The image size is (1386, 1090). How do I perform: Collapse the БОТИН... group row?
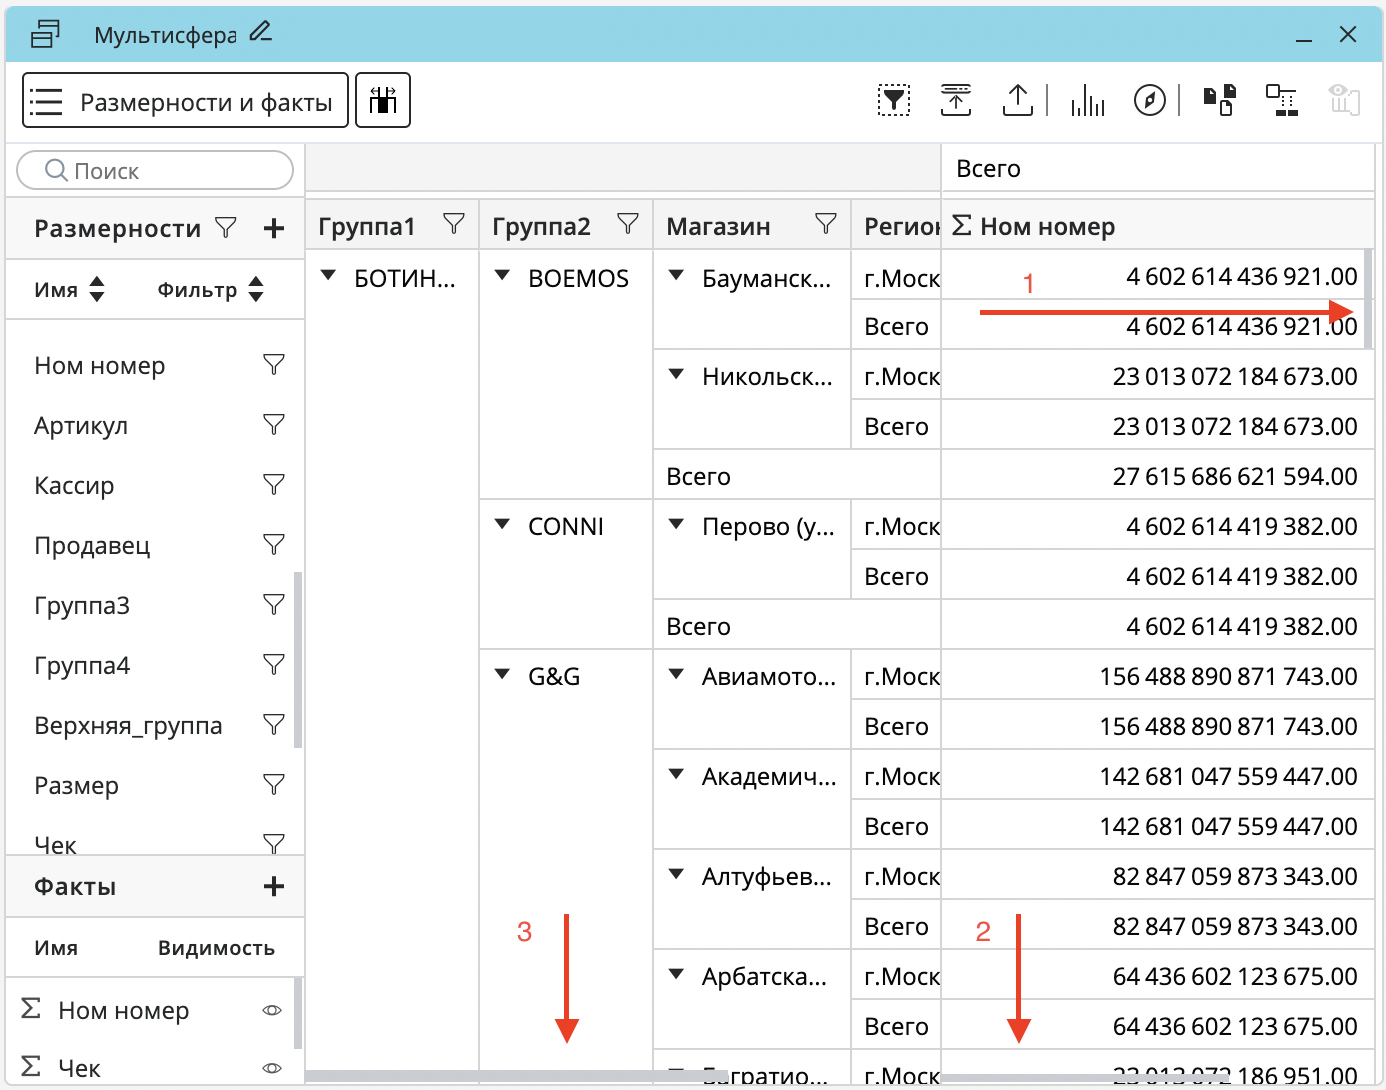tap(328, 276)
